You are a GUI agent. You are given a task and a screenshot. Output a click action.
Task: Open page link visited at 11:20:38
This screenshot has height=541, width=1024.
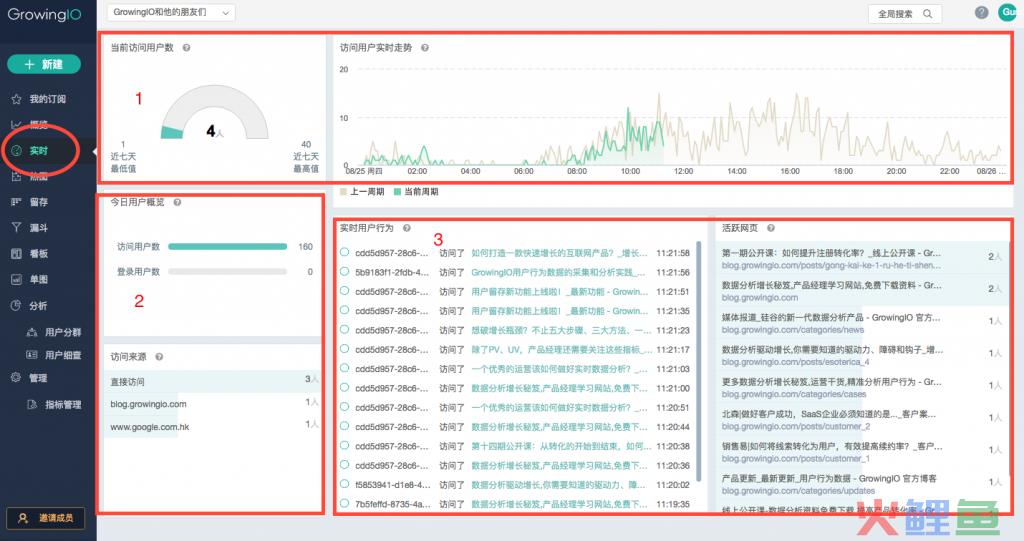pos(561,446)
